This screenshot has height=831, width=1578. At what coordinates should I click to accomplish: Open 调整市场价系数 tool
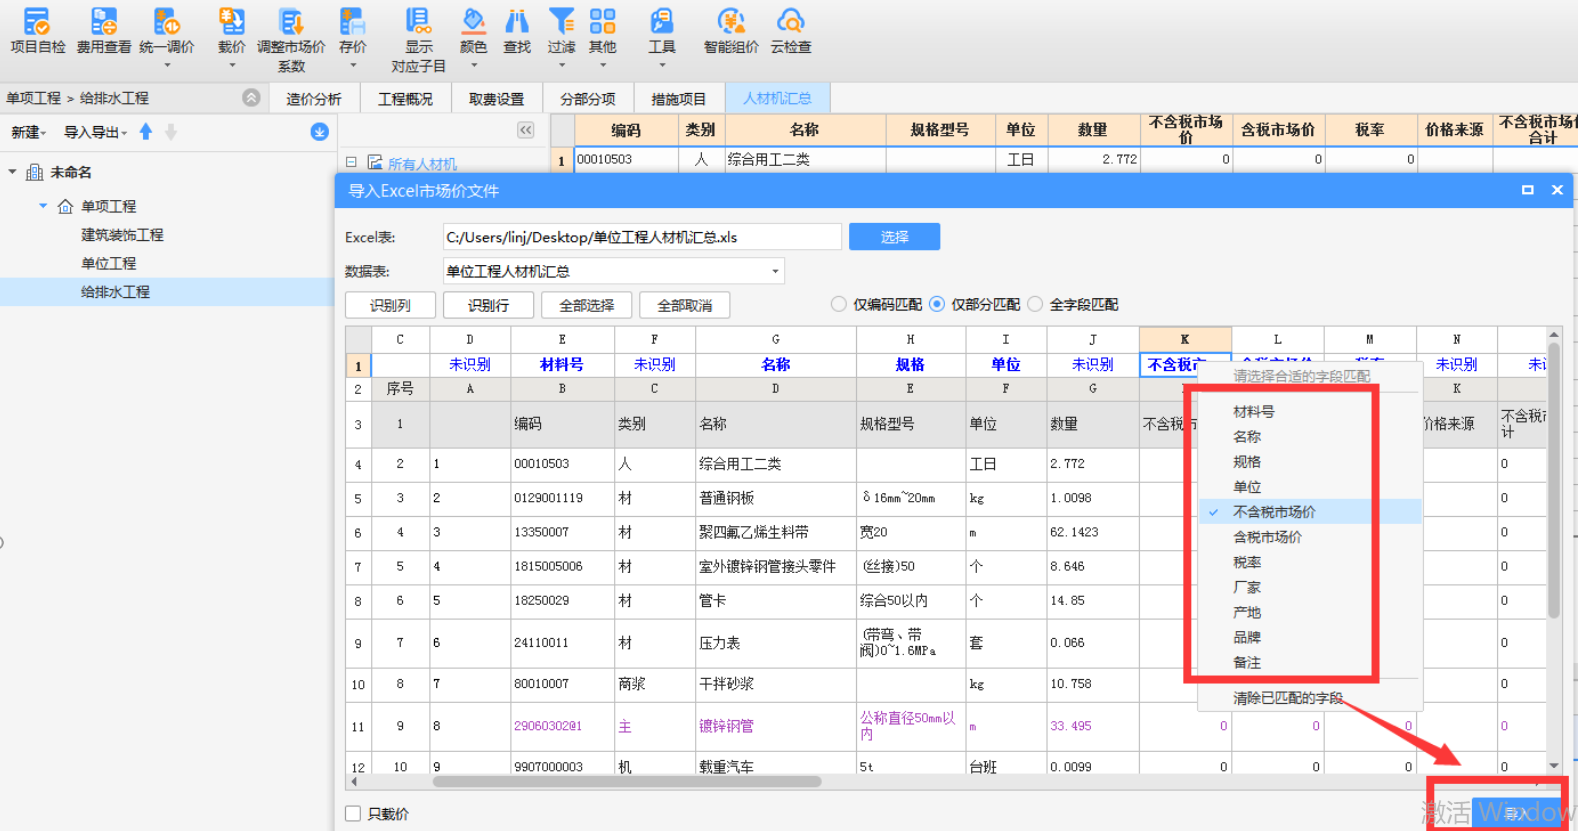291,40
